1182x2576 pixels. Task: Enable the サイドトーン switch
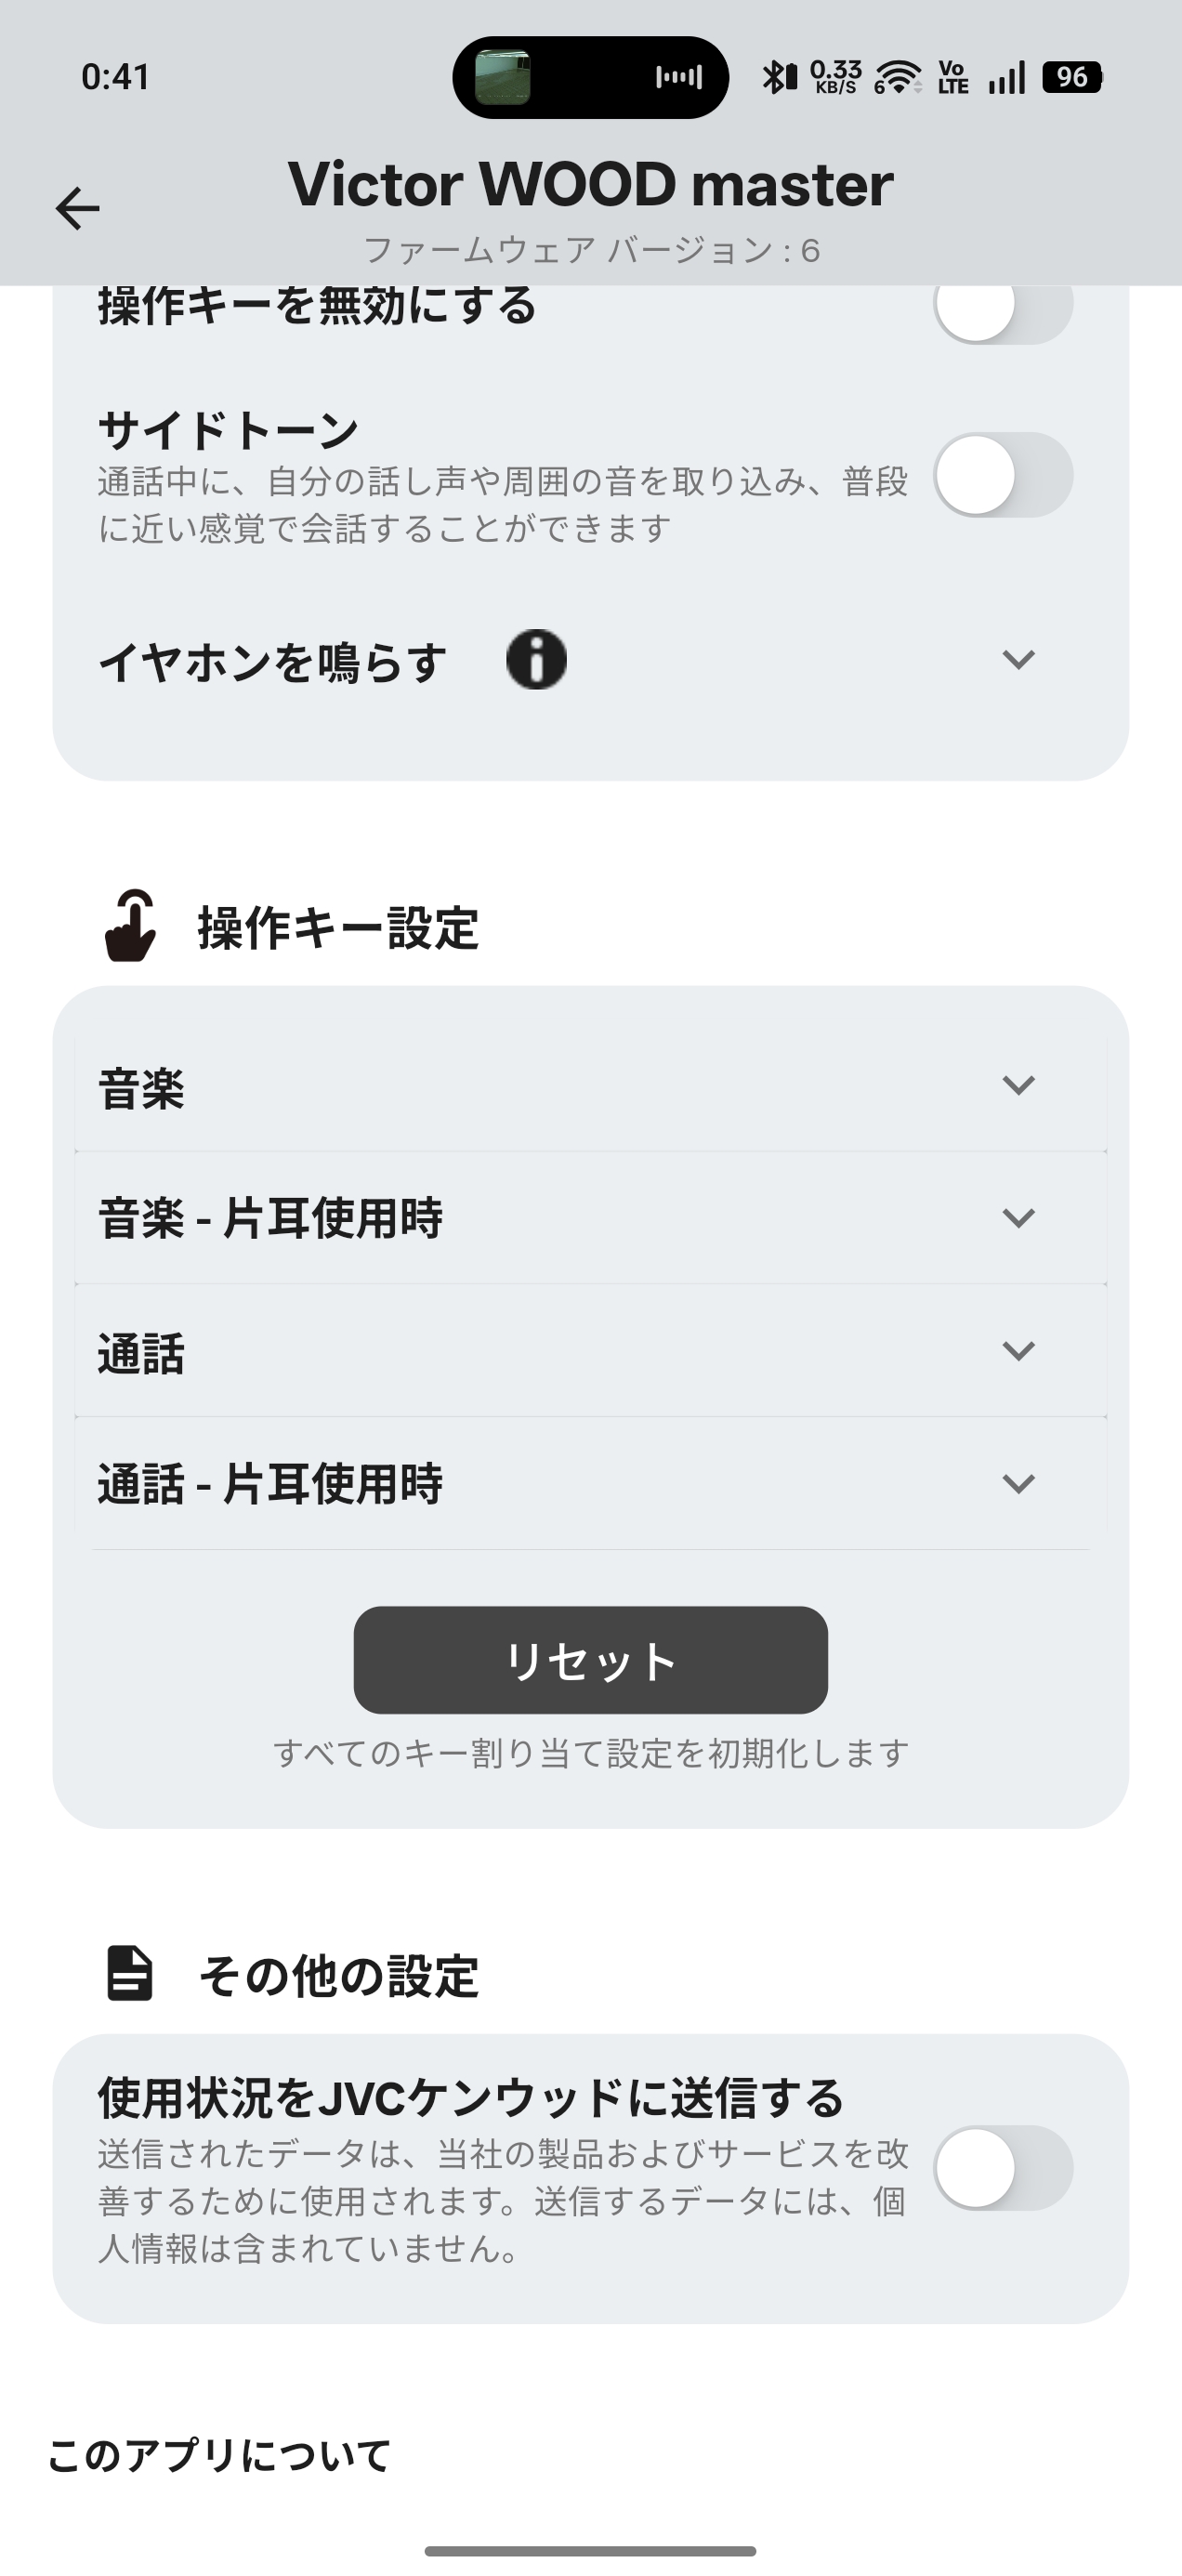tap(1003, 475)
